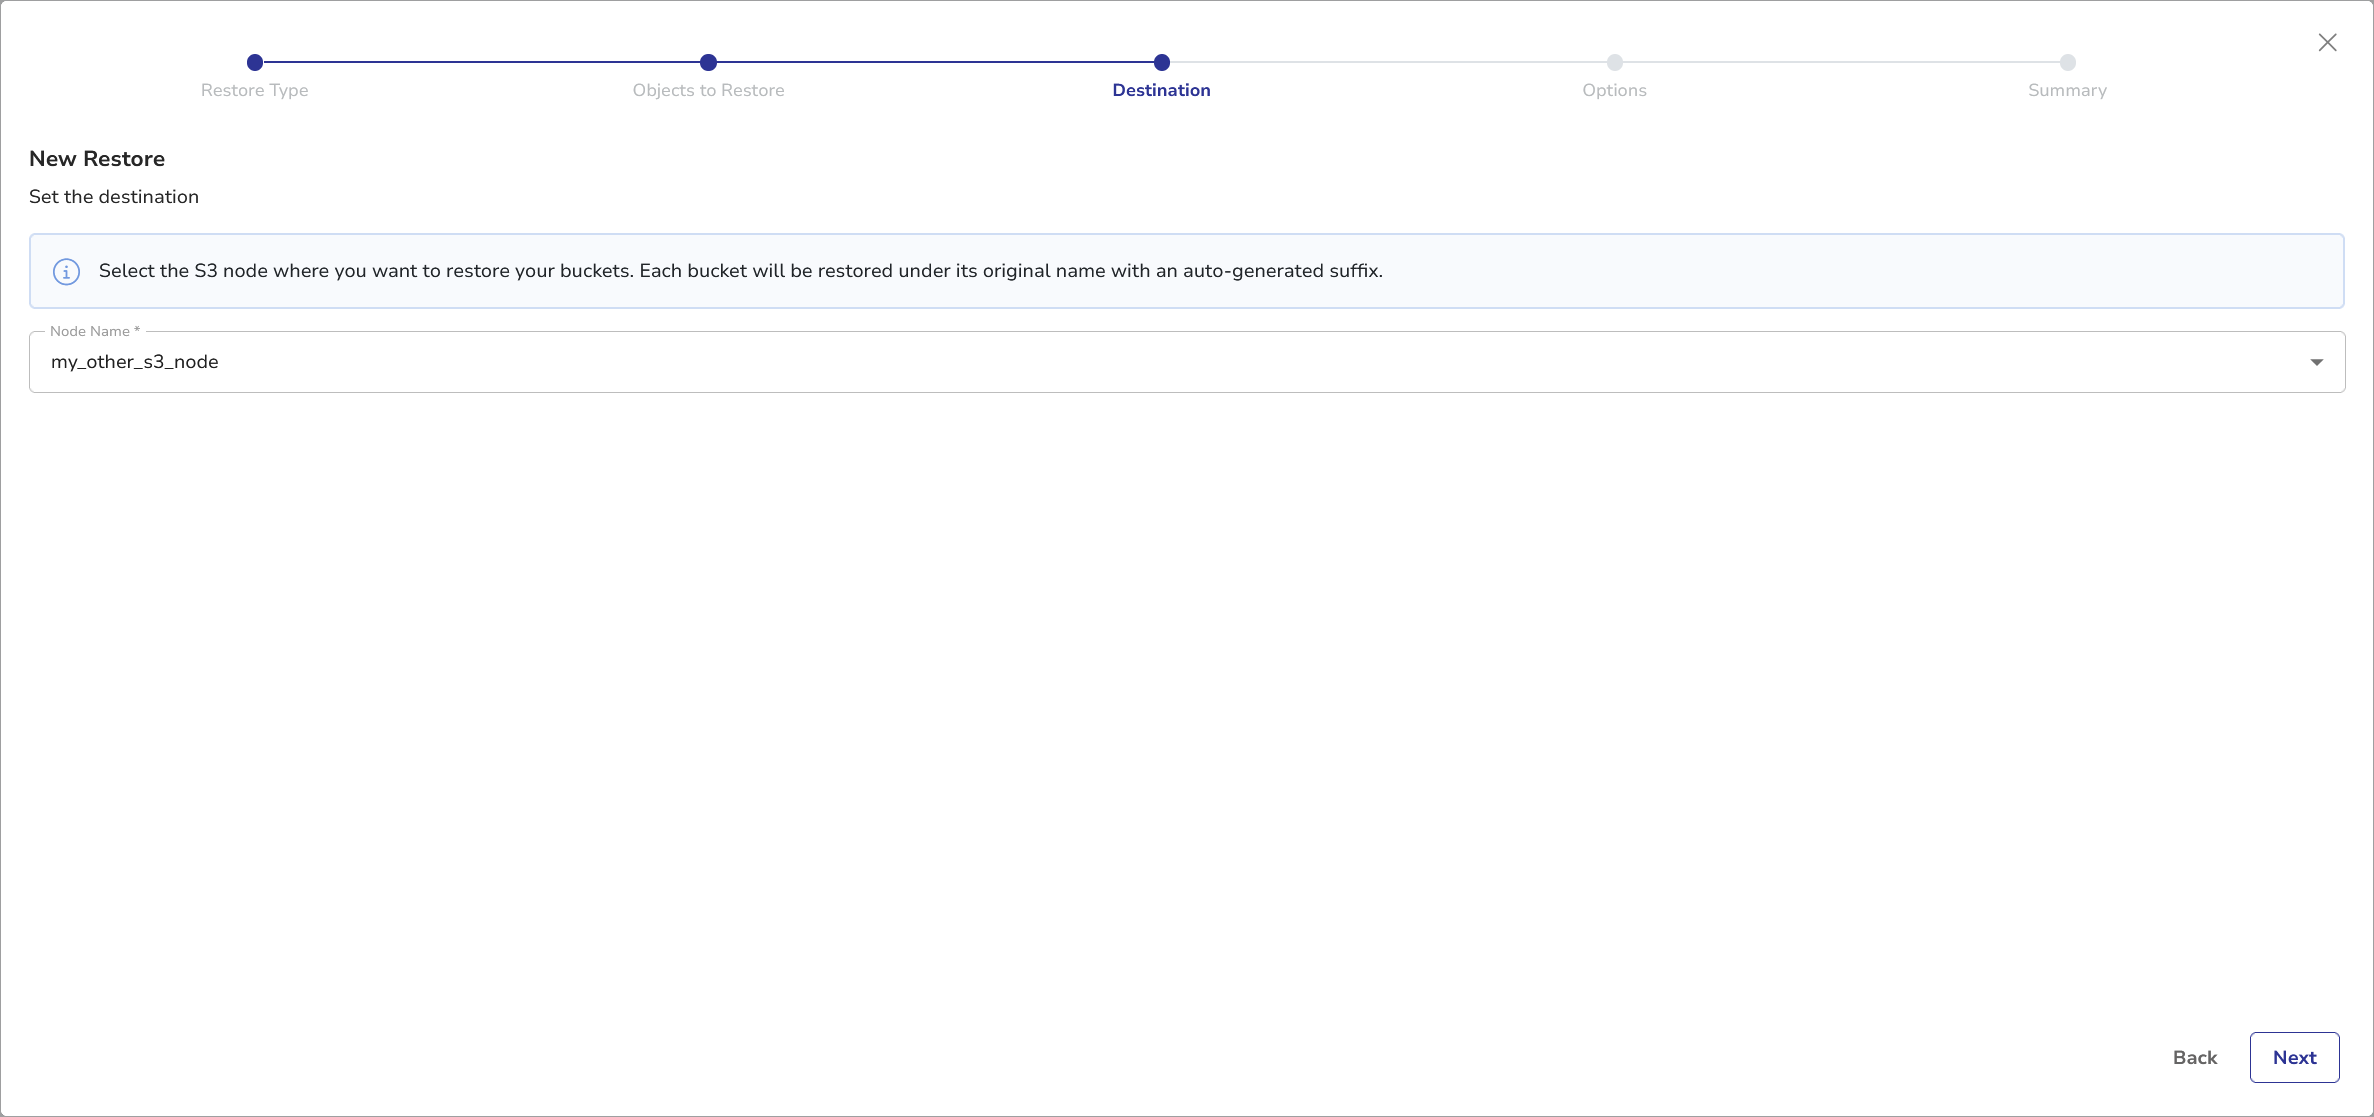
Task: Close the New Restore wizard
Action: 2327,42
